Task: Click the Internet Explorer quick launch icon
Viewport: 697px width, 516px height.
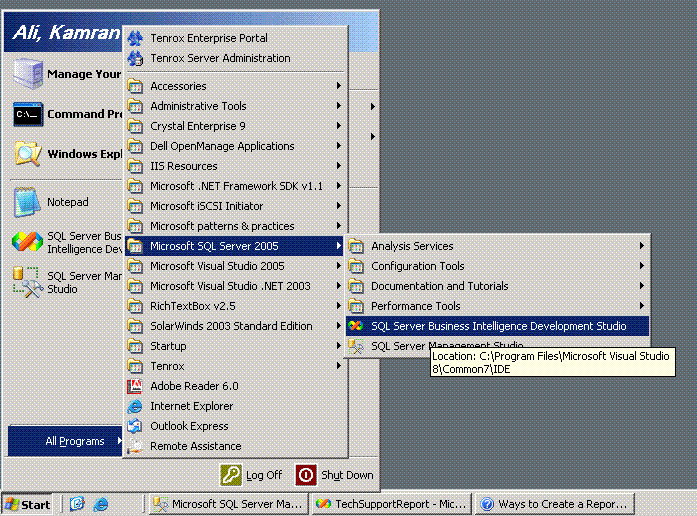Action: click(x=101, y=504)
